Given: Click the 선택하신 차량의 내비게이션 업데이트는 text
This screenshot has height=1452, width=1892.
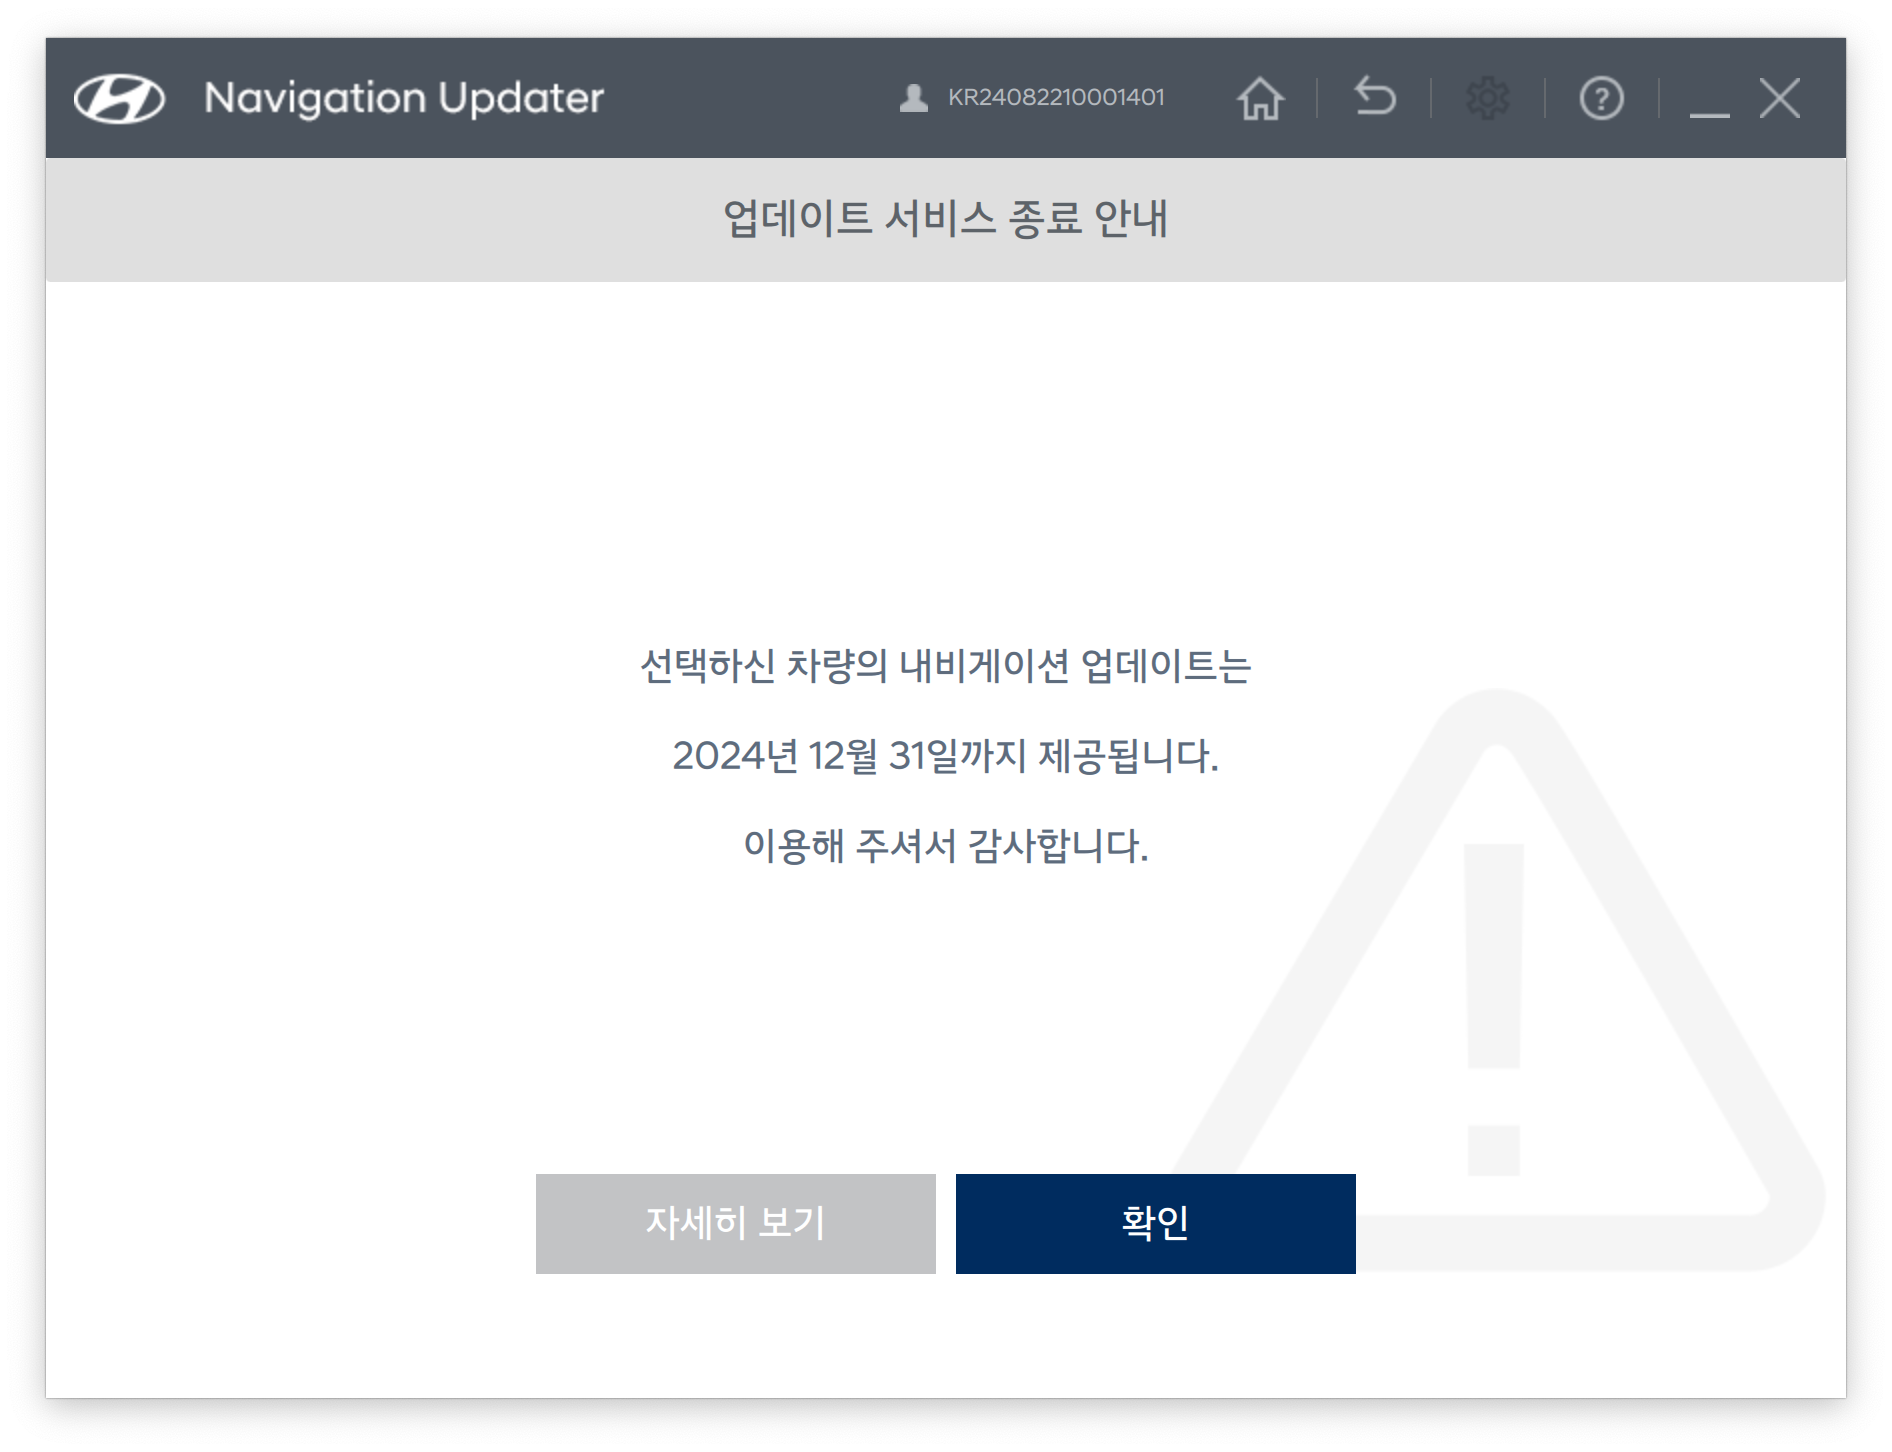Looking at the screenshot, I should (946, 666).
